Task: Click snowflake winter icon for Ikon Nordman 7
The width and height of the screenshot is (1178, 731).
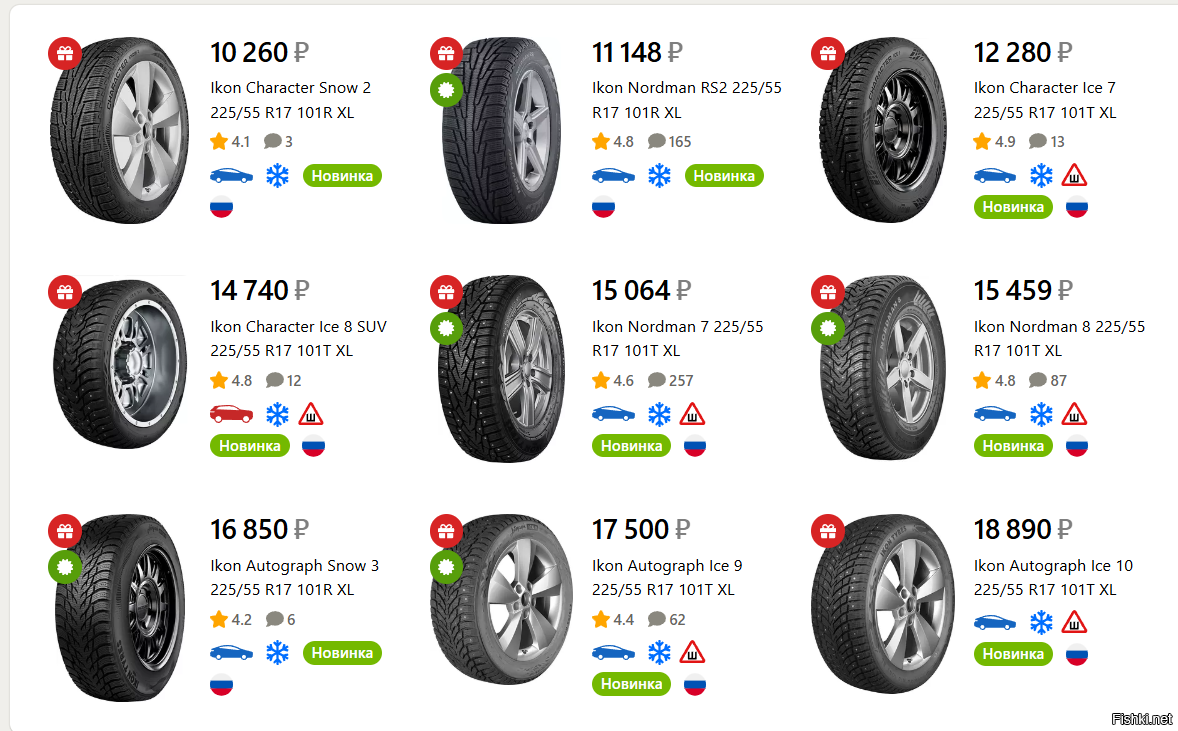Action: pos(659,414)
